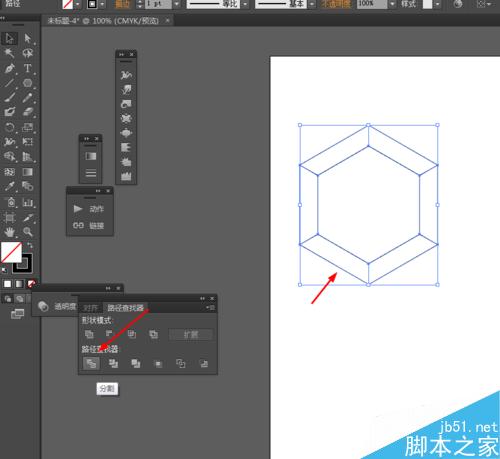The image size is (500, 459).
Task: Select the Direct Selection tool
Action: pos(27,38)
